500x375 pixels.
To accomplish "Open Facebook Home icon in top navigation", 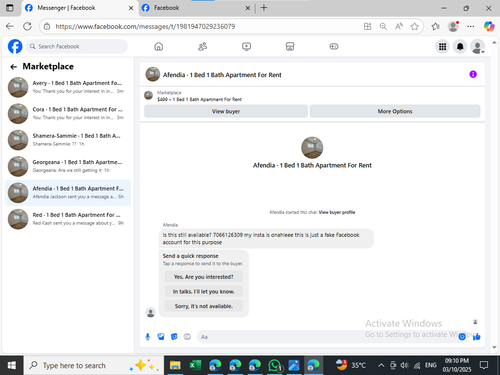I will pyautogui.click(x=159, y=46).
